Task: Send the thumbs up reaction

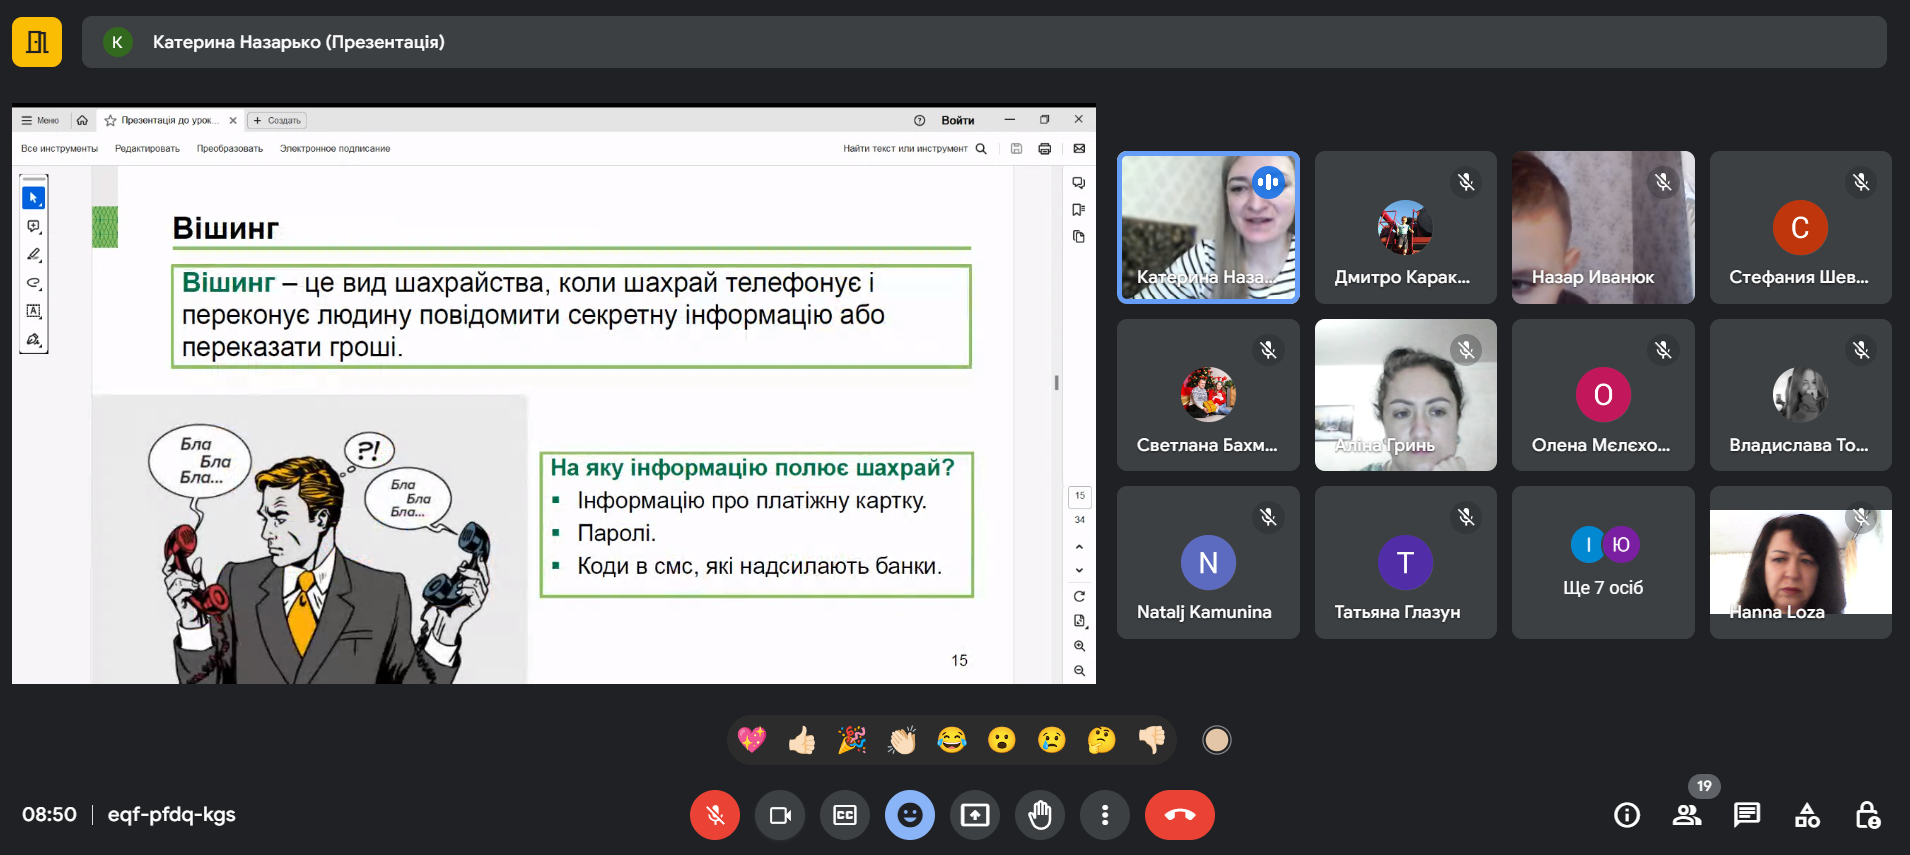Action: 802,740
